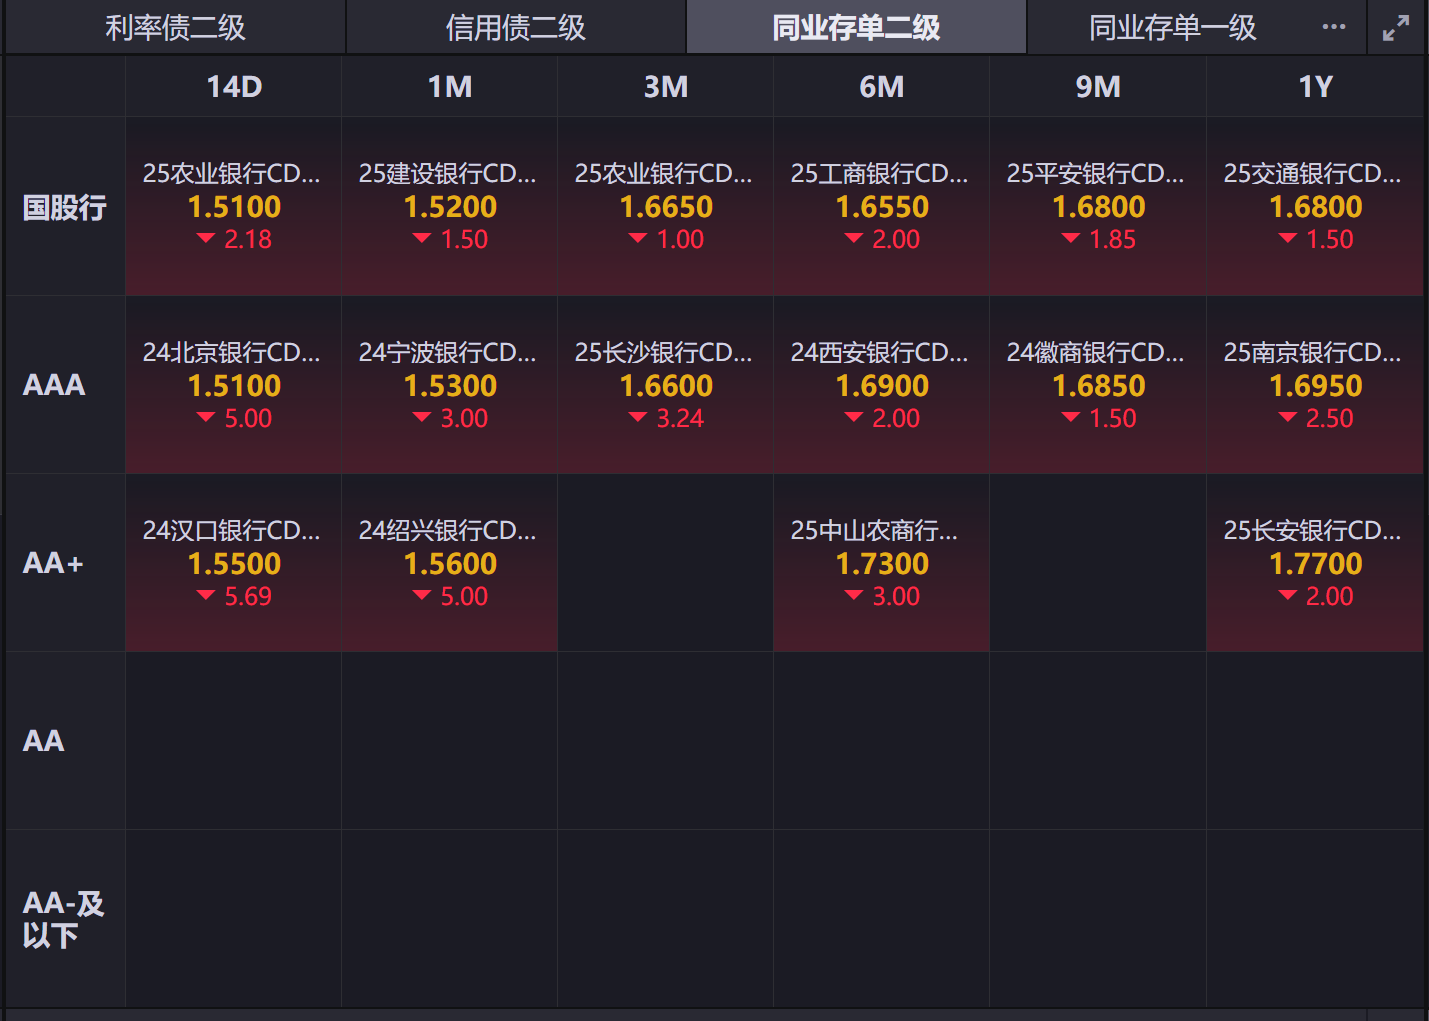Expand panel to fullscreen with the arrows icon
The width and height of the screenshot is (1429, 1021).
(1396, 28)
